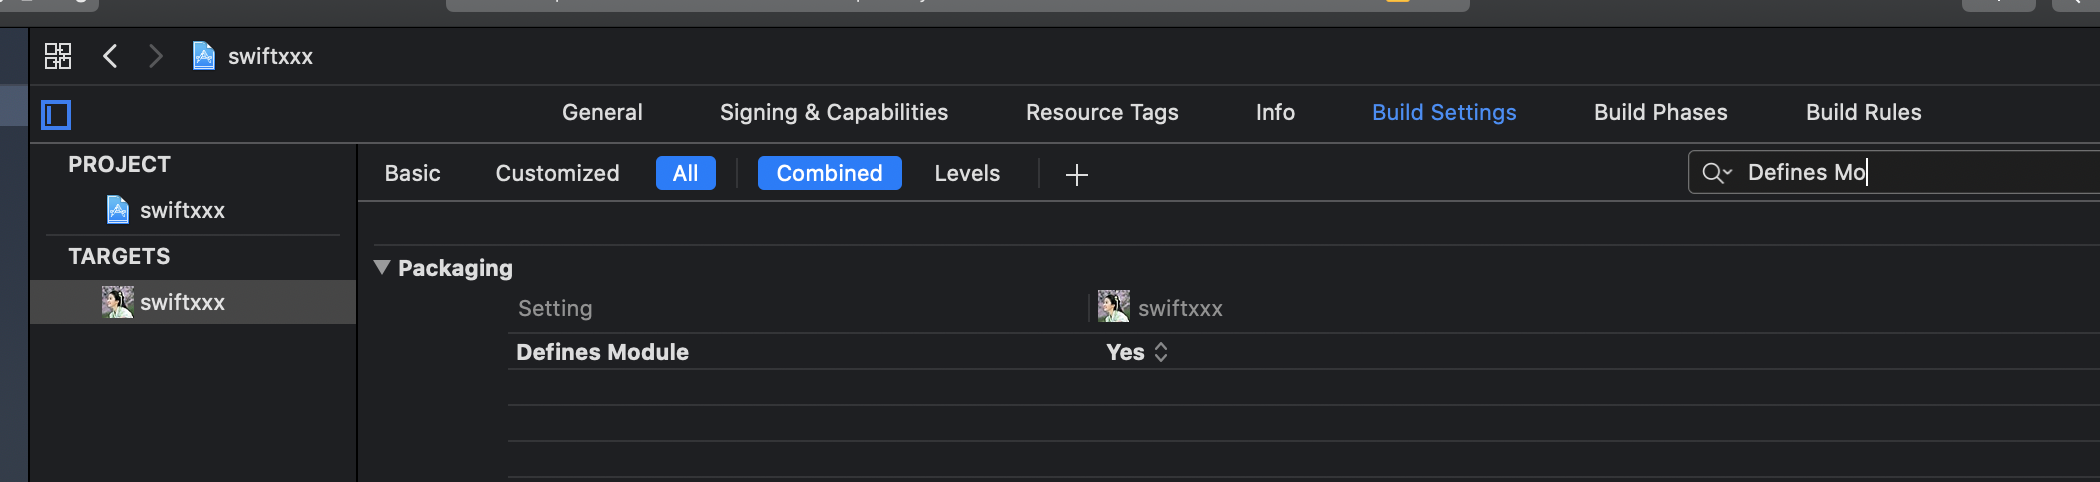Open the Build Phases tab

[1660, 112]
